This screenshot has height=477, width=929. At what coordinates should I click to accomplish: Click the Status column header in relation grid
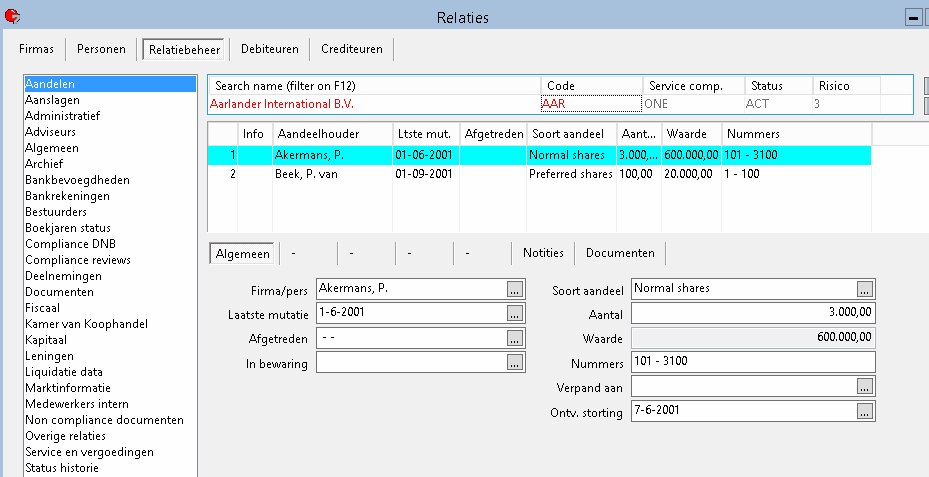(x=779, y=86)
